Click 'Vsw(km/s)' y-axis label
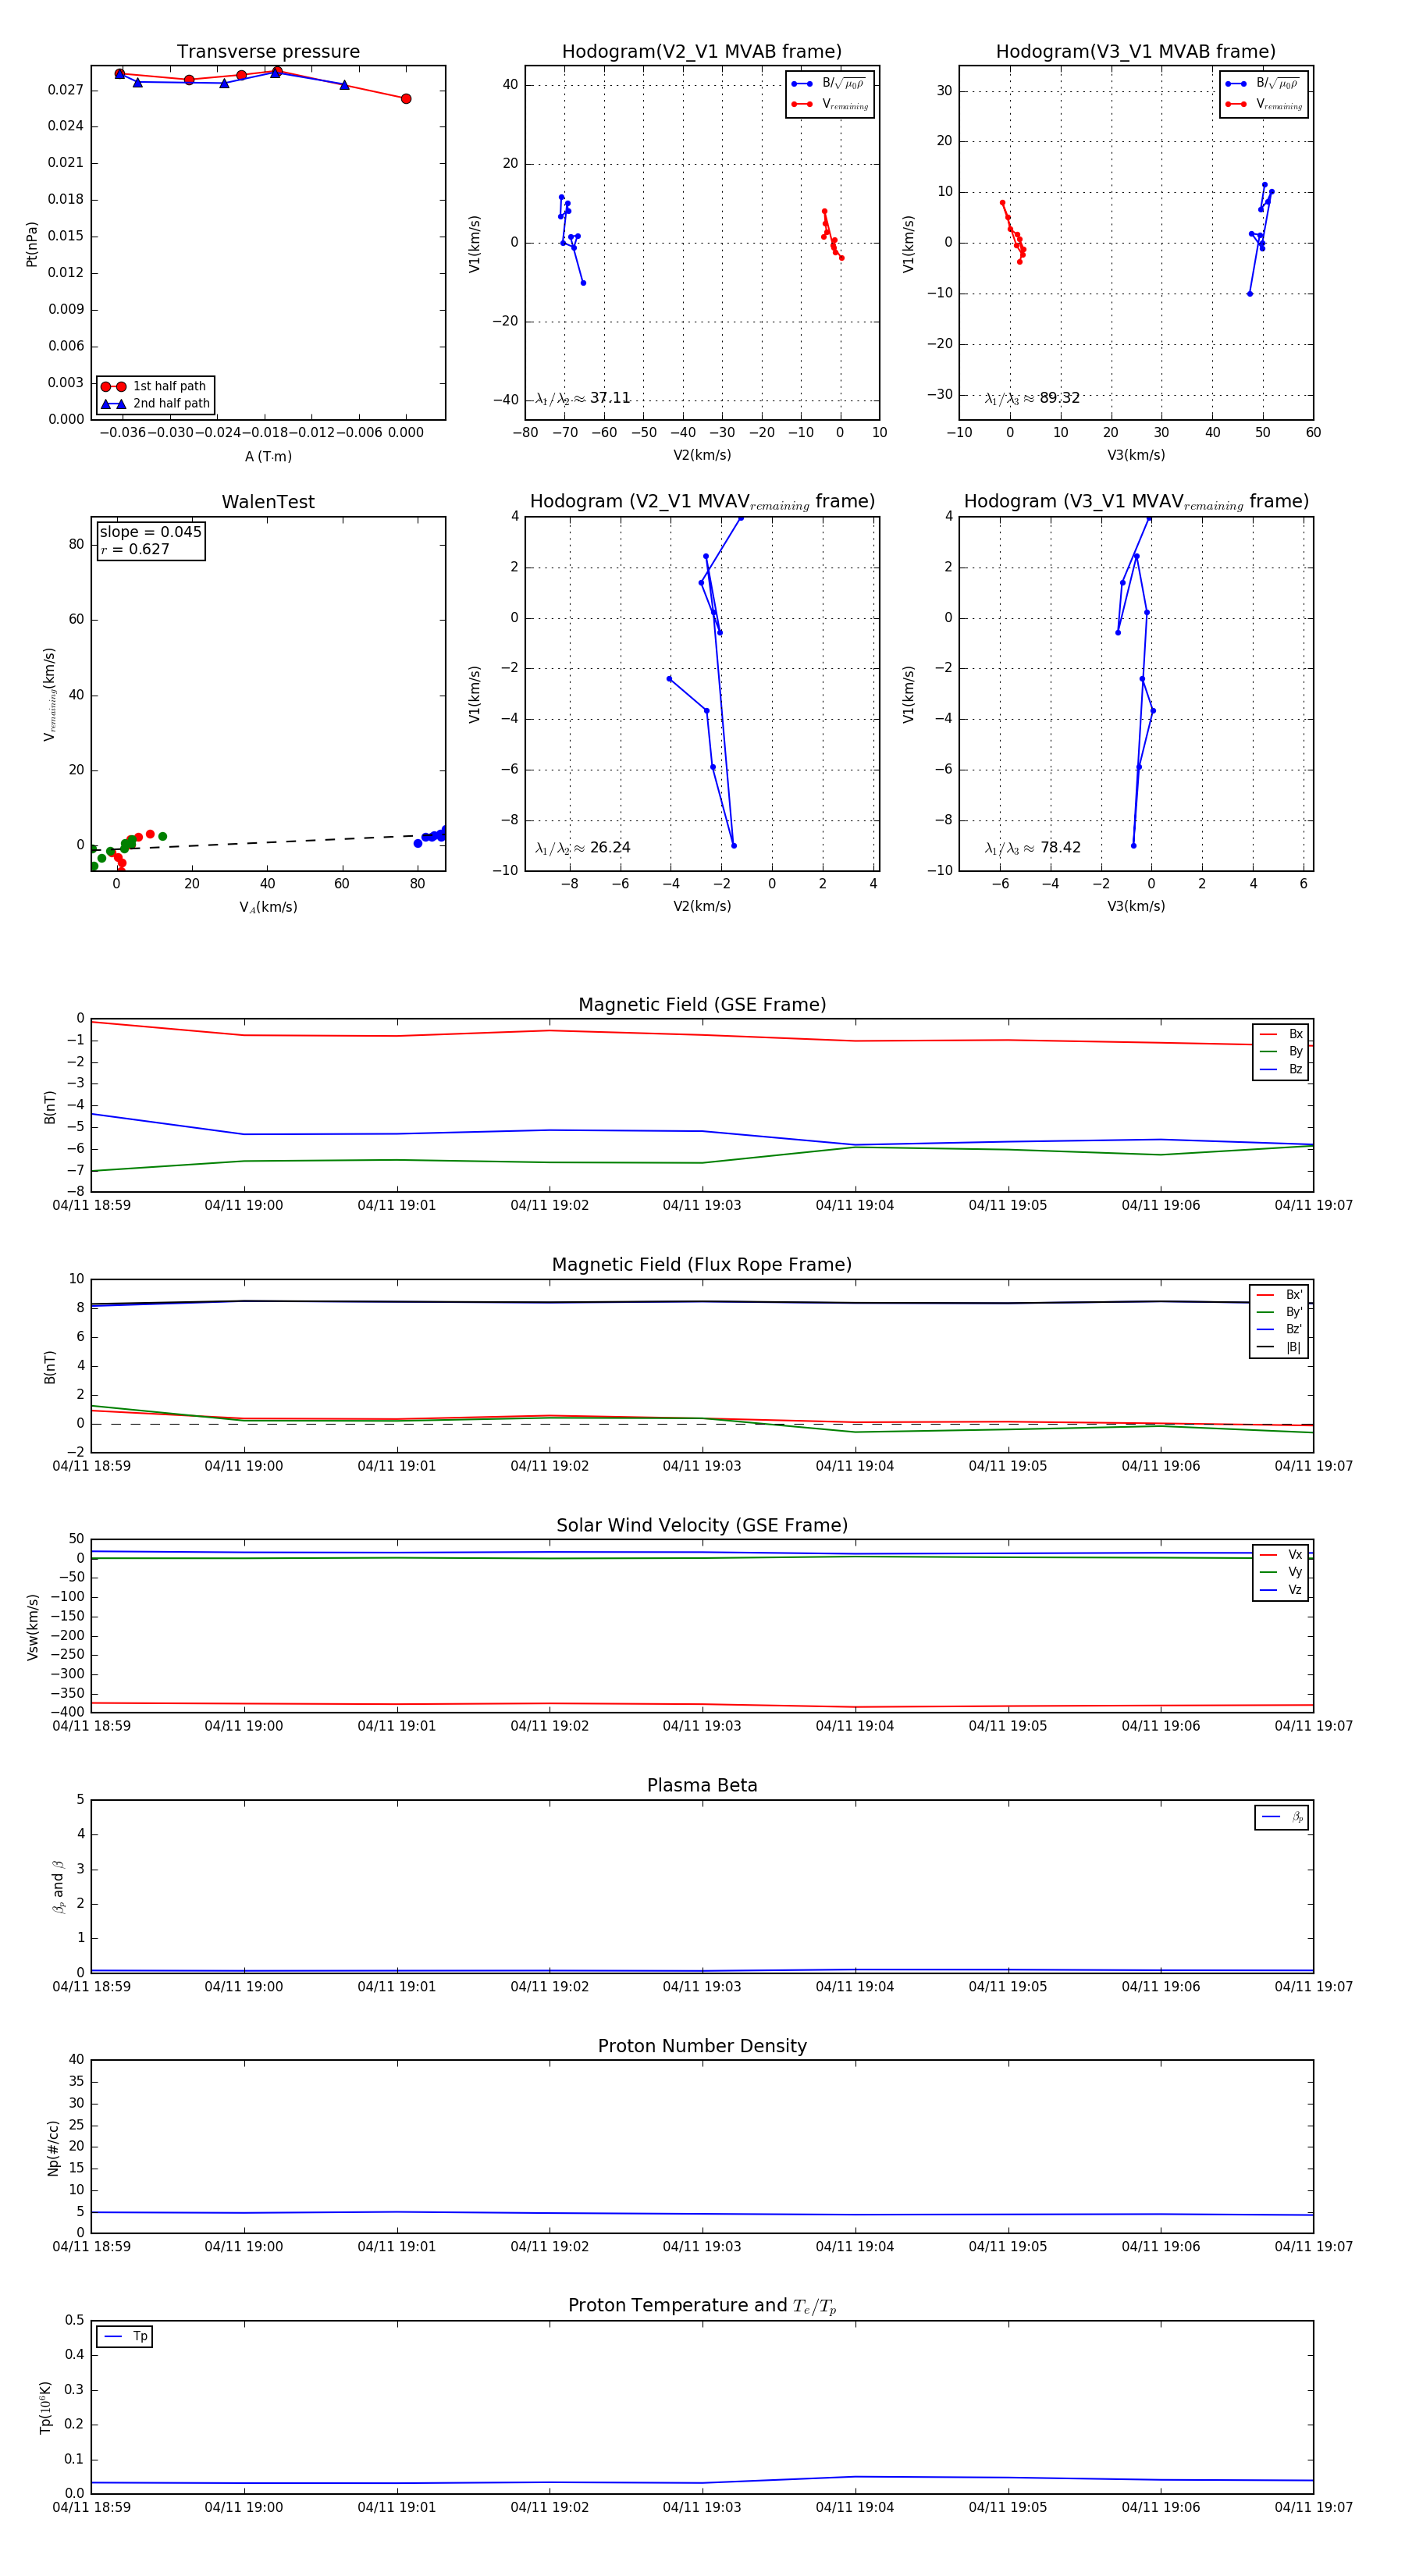This screenshot has width=1405, height=2576. (33, 1627)
